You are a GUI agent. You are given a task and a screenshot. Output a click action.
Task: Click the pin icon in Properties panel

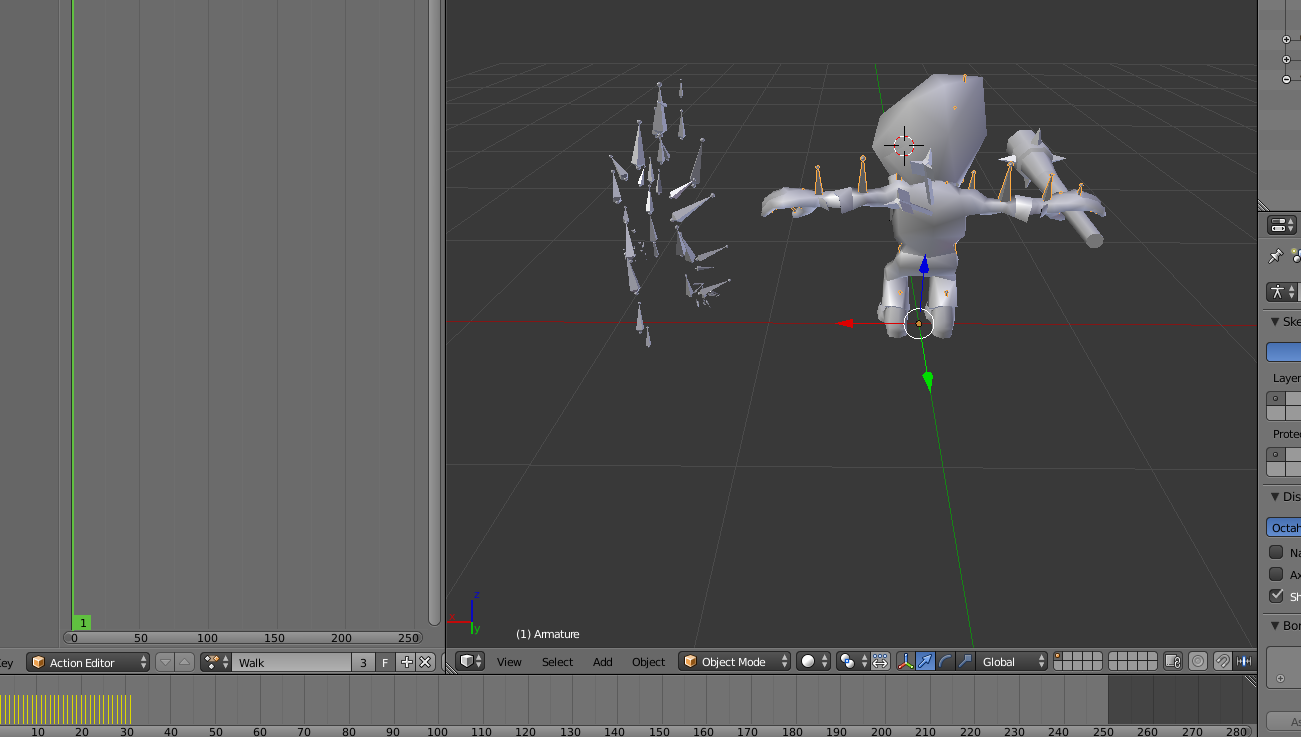pyautogui.click(x=1275, y=256)
